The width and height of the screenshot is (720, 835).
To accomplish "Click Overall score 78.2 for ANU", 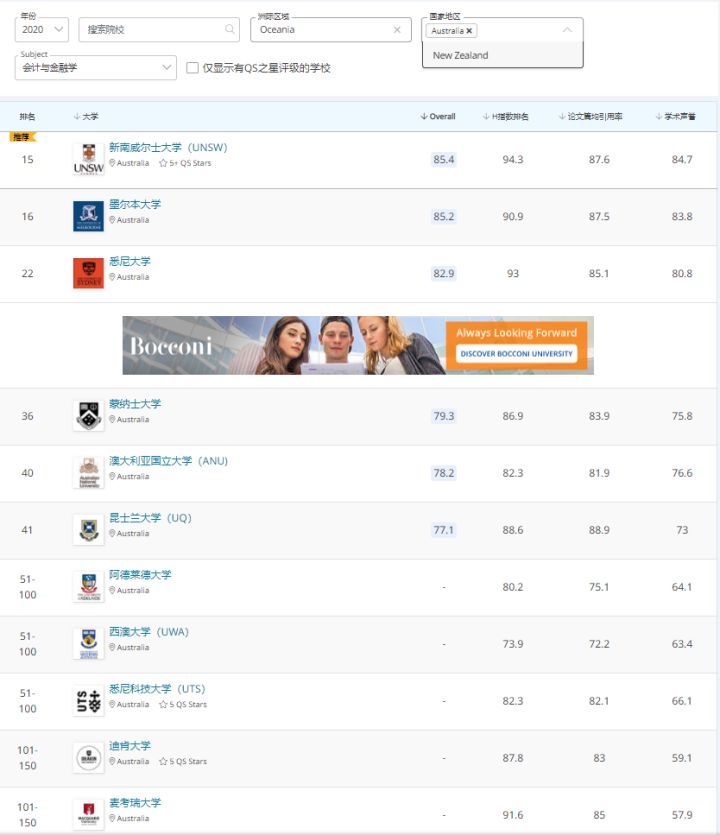I will coord(444,473).
